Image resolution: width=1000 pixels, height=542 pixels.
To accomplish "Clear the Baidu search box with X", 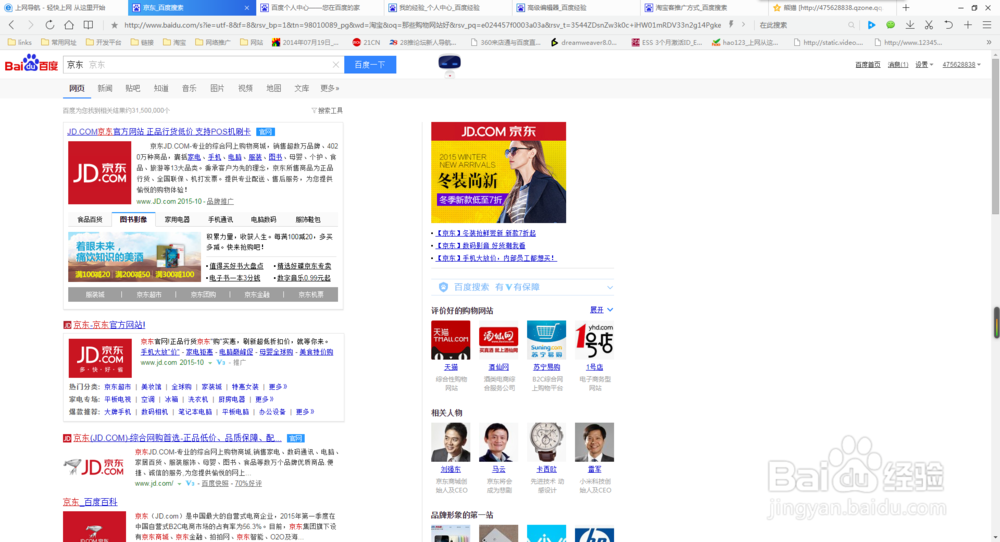I will point(335,64).
